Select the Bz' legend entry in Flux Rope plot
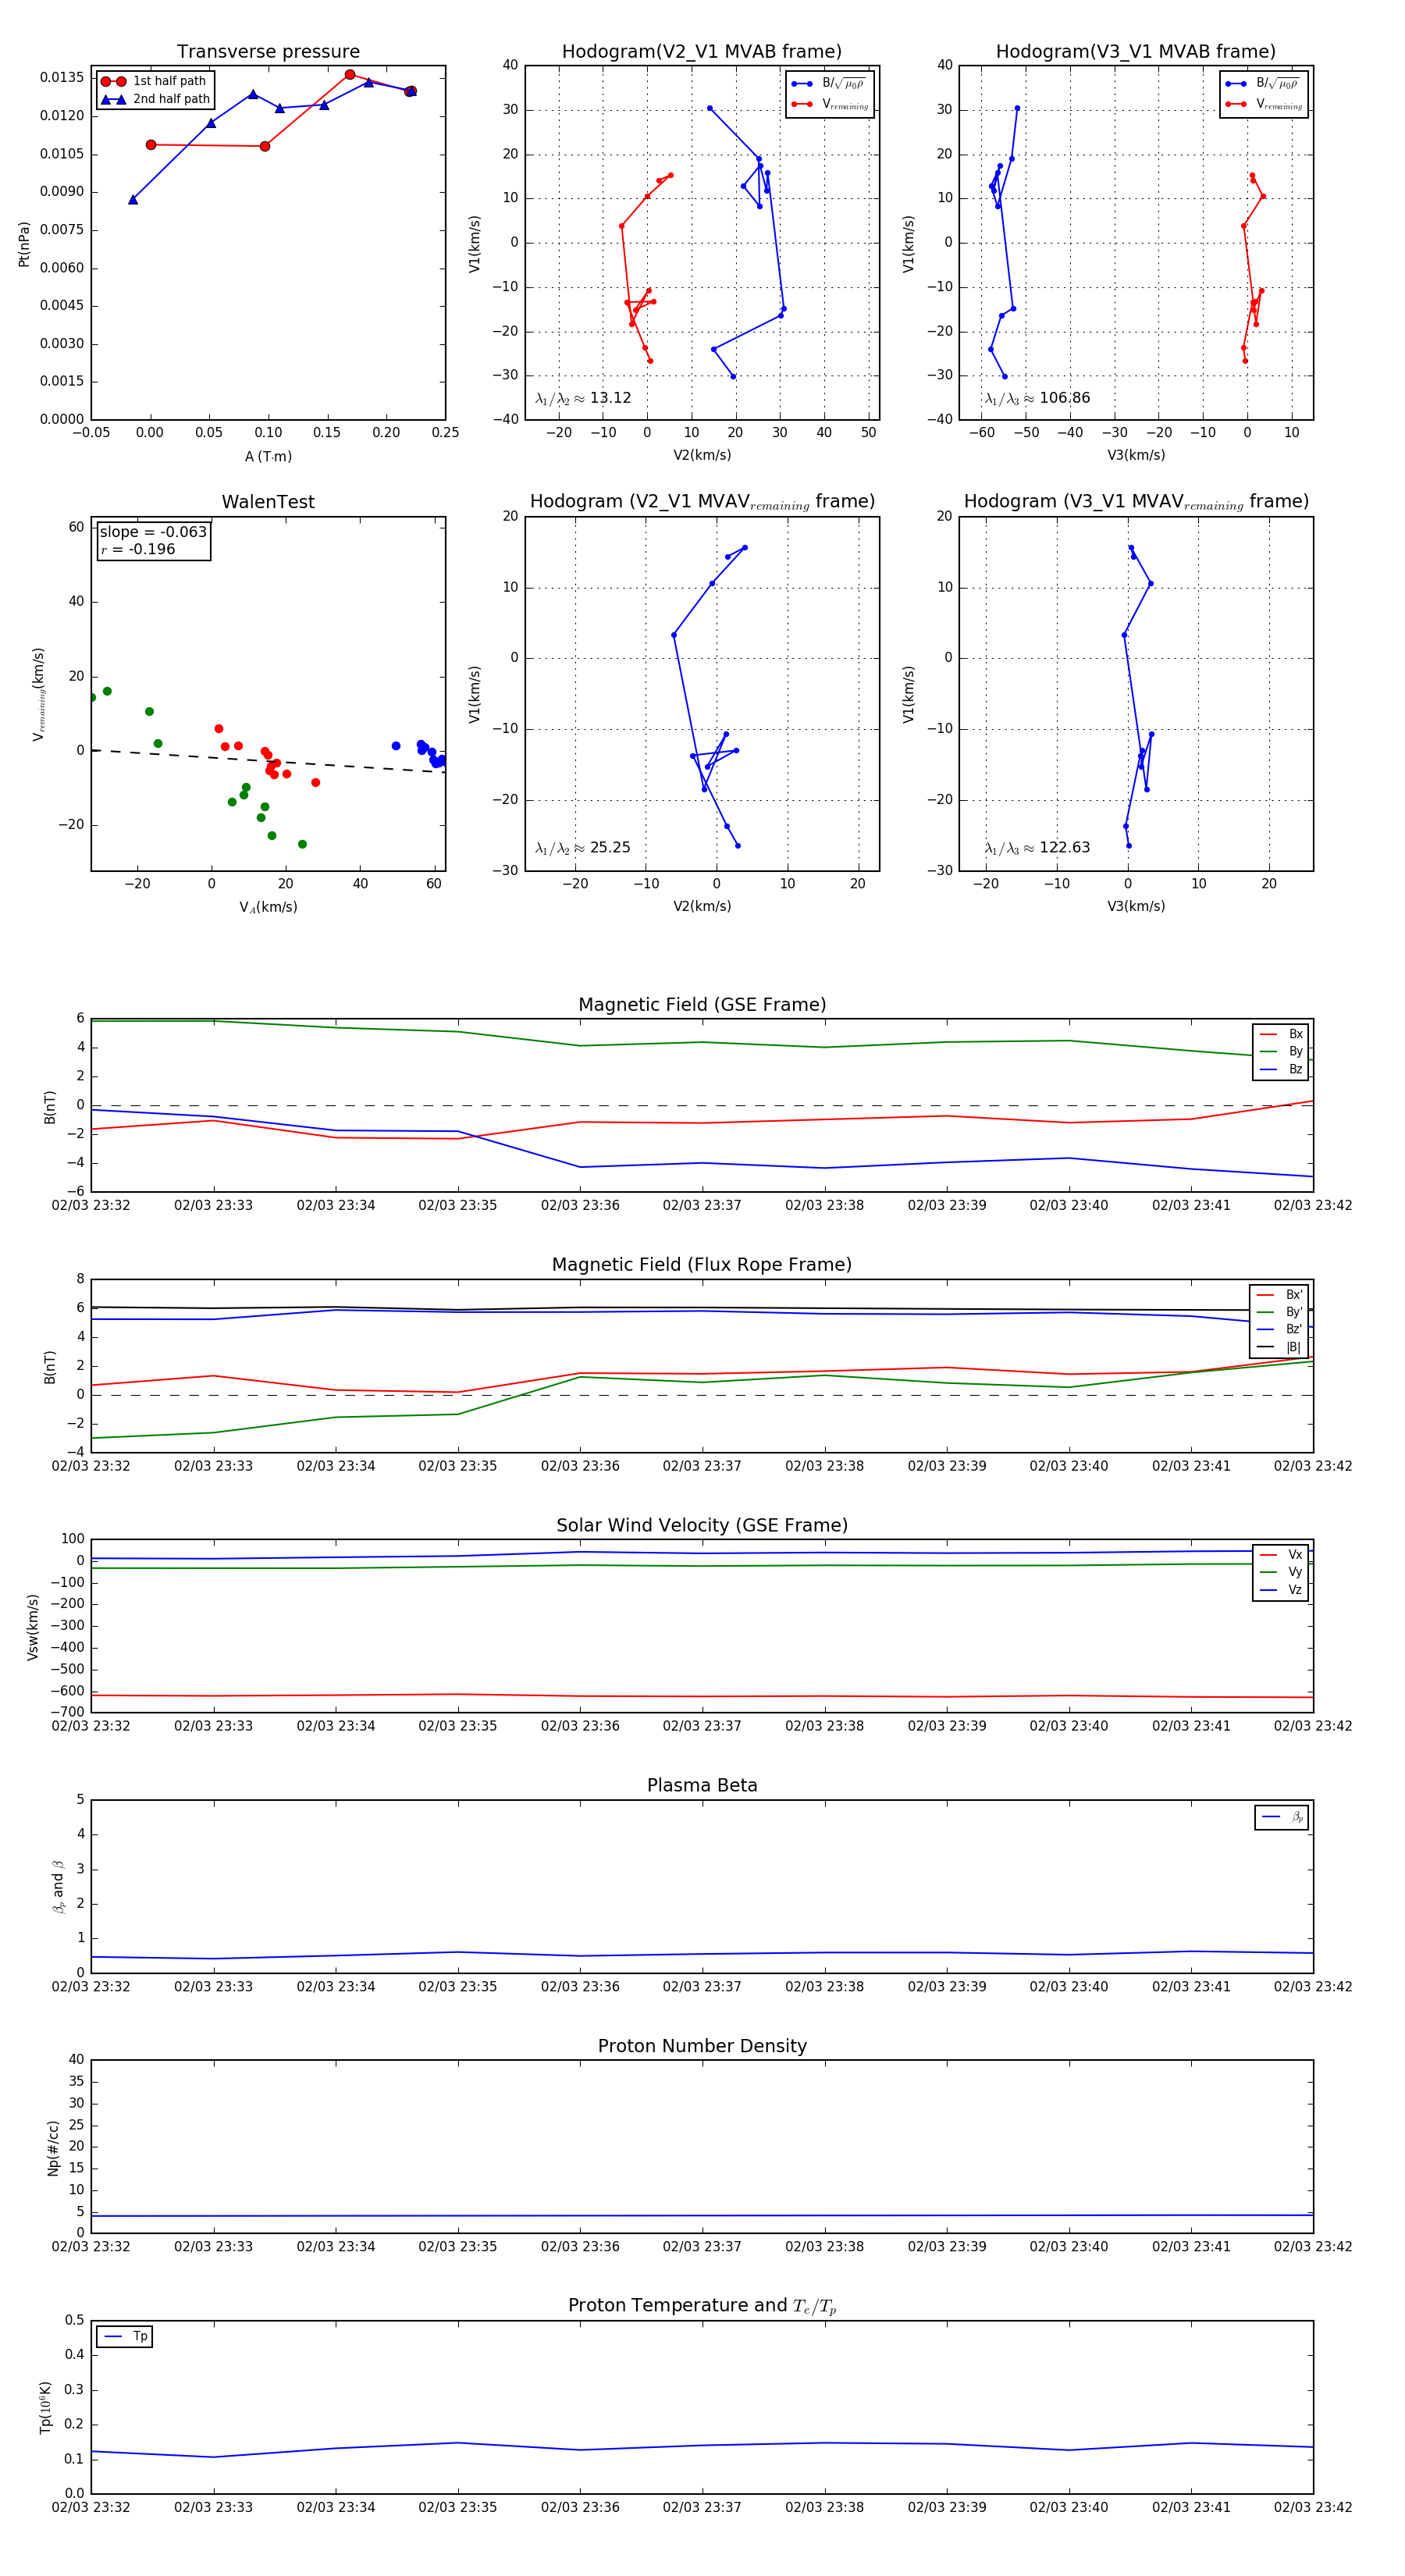The height and width of the screenshot is (2576, 1405). (1279, 1329)
